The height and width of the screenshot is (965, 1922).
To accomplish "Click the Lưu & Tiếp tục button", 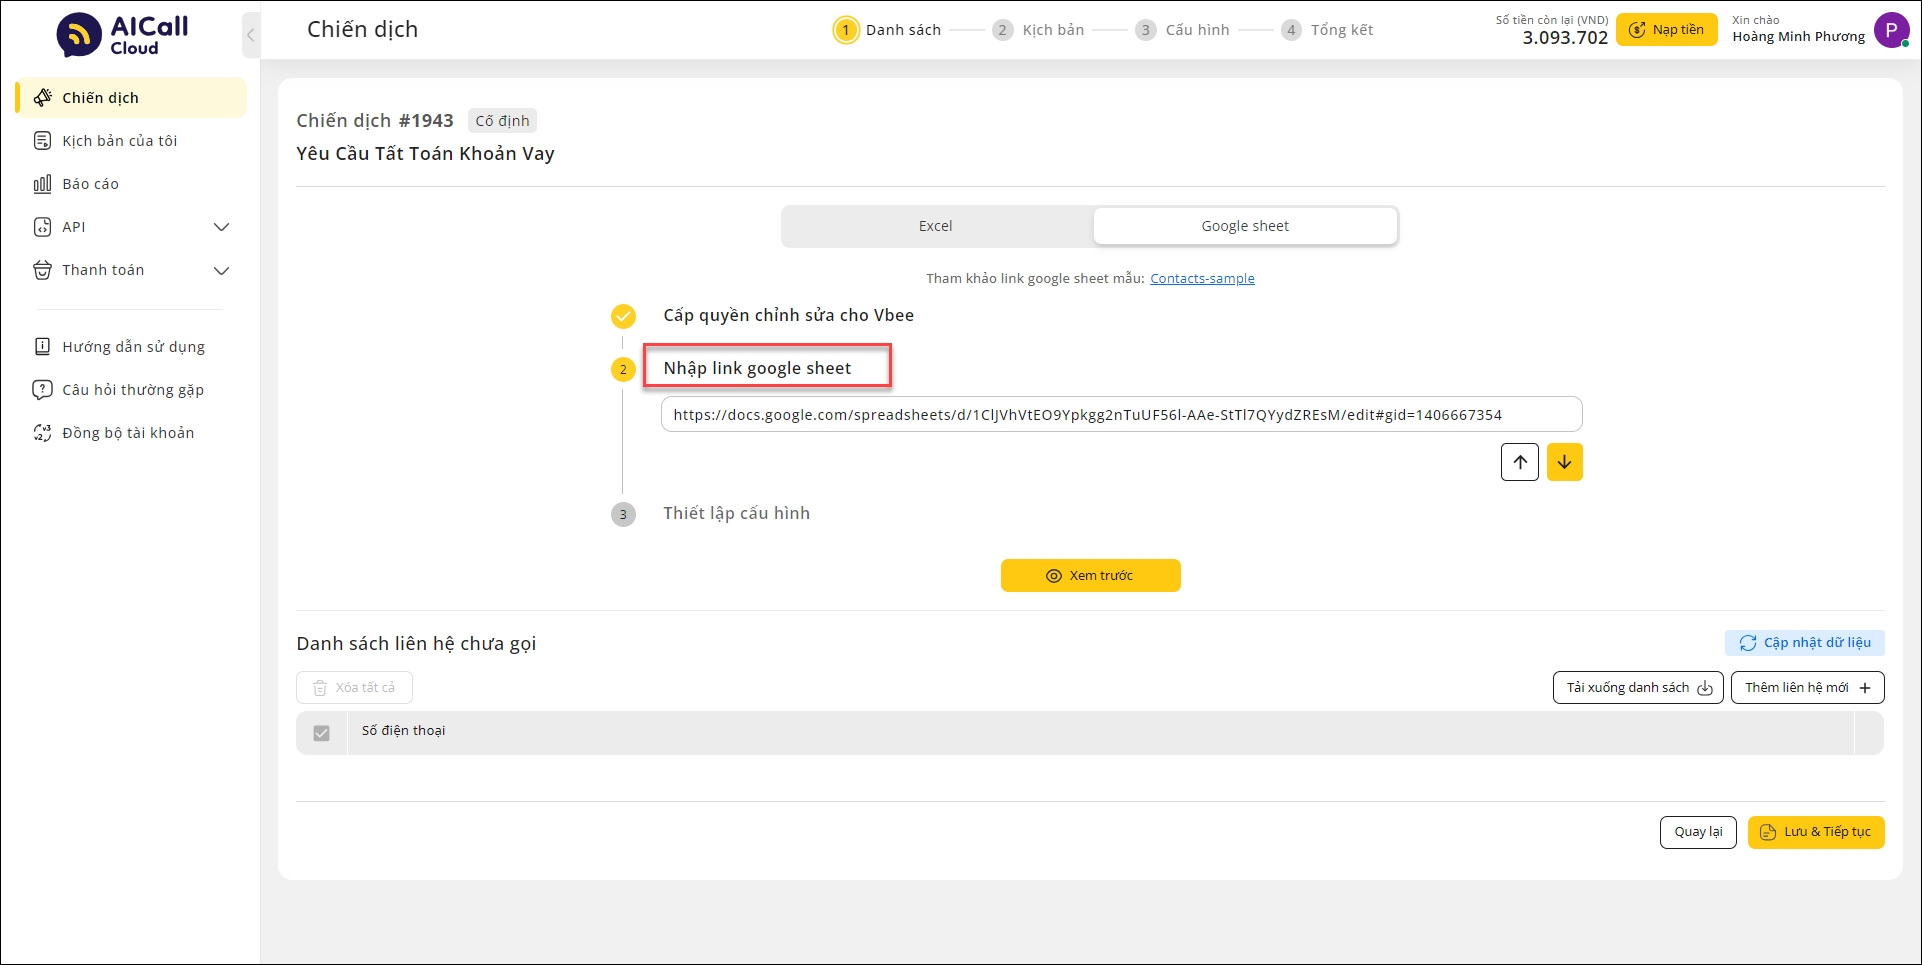I will click(x=1815, y=832).
